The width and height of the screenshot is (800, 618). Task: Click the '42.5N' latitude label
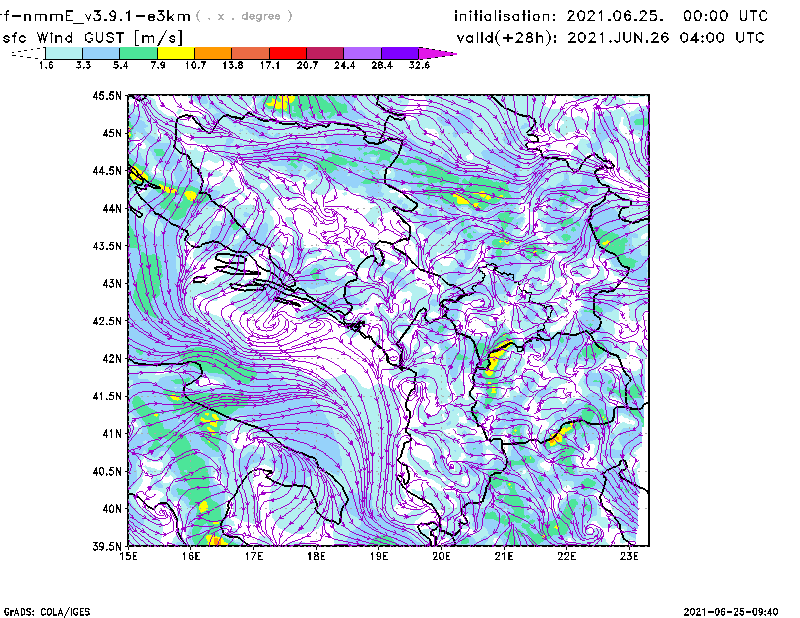107,321
